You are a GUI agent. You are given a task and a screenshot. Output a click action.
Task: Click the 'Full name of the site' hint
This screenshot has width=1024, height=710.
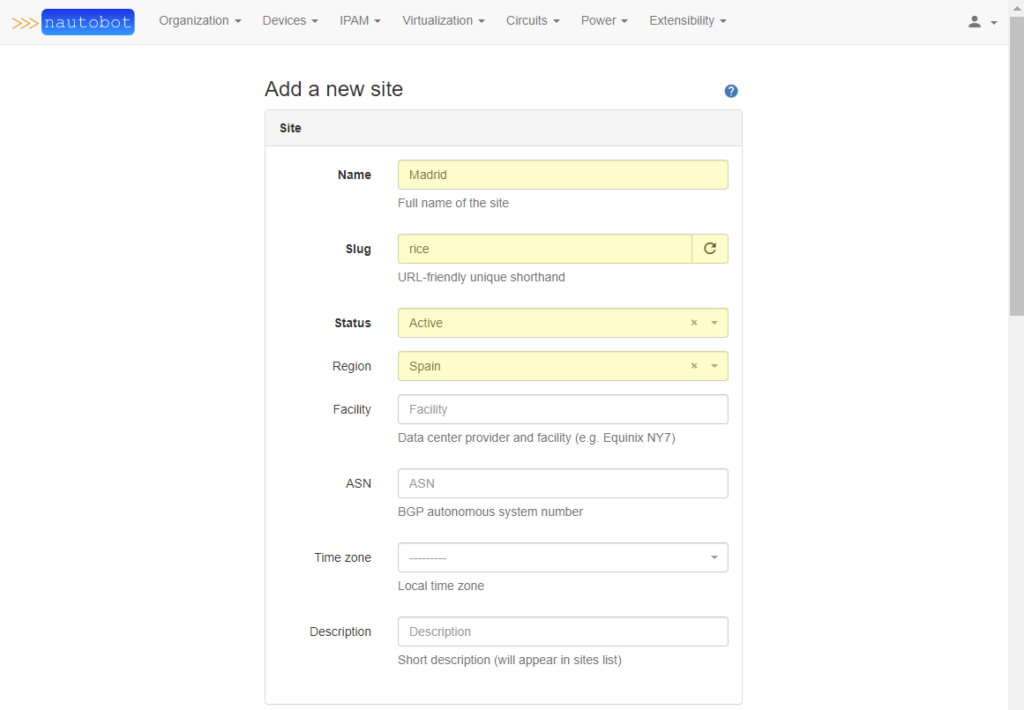pos(453,203)
